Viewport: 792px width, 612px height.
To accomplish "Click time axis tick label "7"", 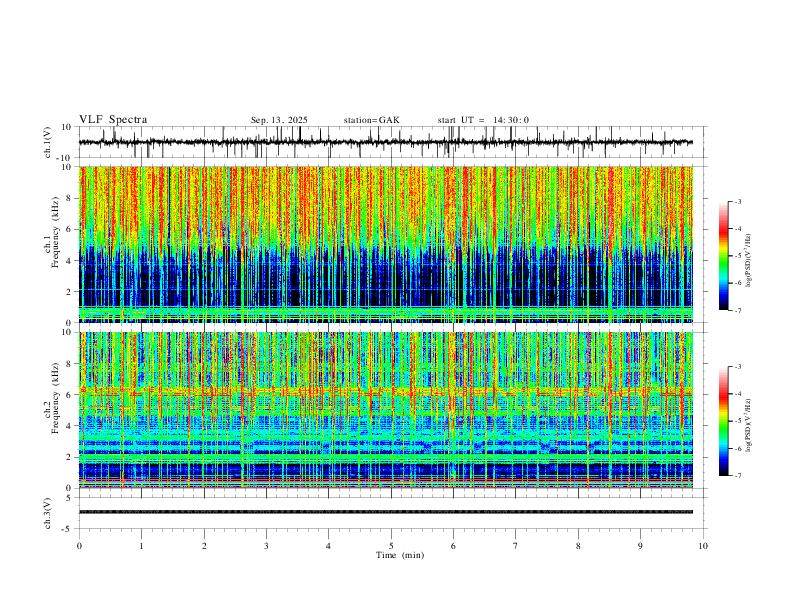I will click(x=516, y=546).
